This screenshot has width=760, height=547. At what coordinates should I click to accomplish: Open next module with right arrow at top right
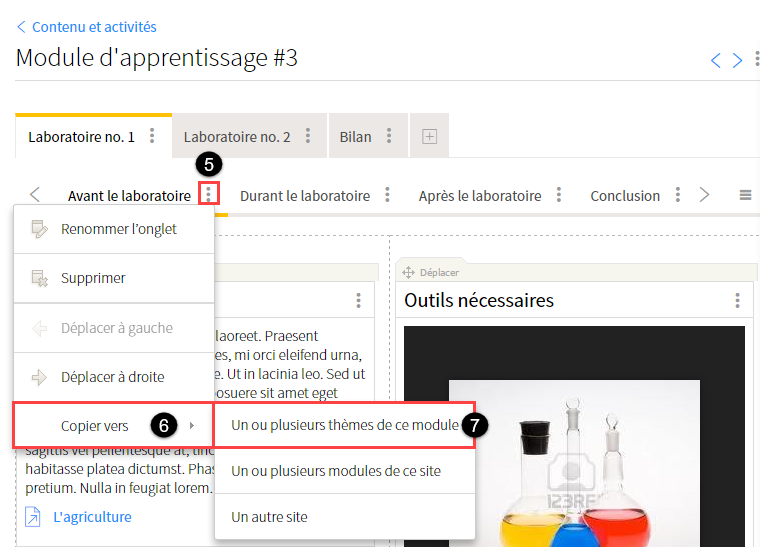coord(737,61)
